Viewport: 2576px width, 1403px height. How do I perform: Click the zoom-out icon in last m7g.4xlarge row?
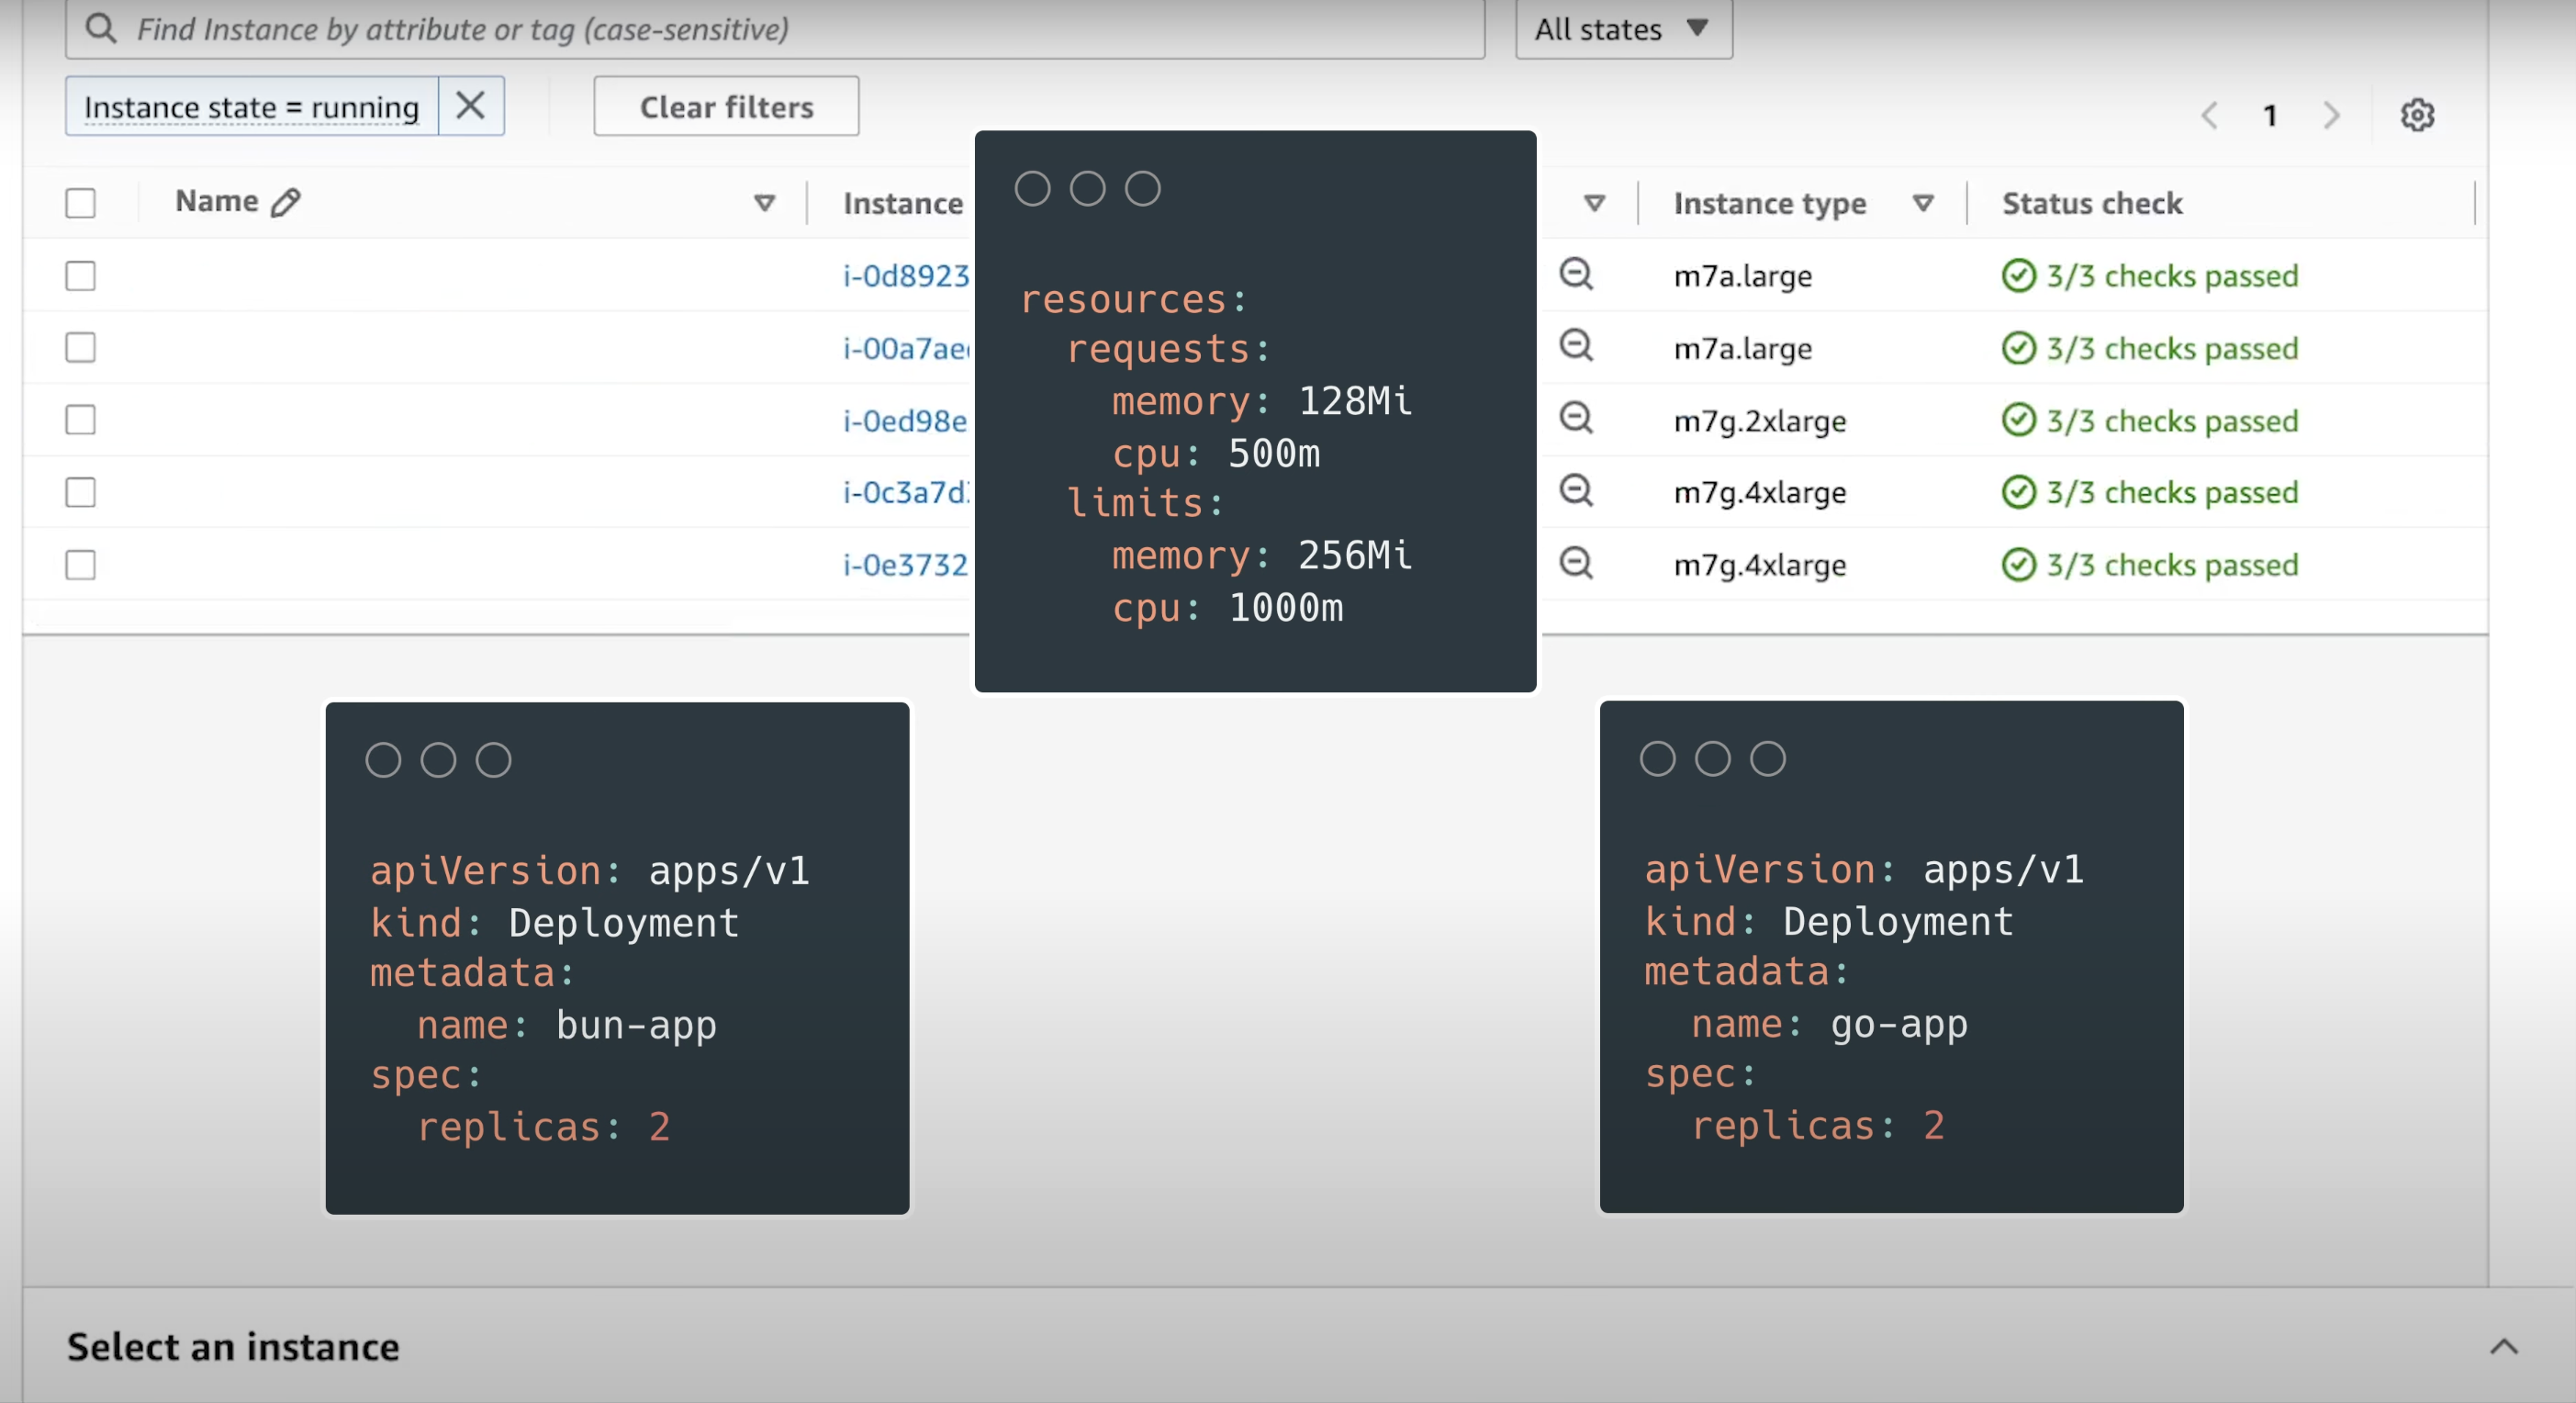point(1576,563)
